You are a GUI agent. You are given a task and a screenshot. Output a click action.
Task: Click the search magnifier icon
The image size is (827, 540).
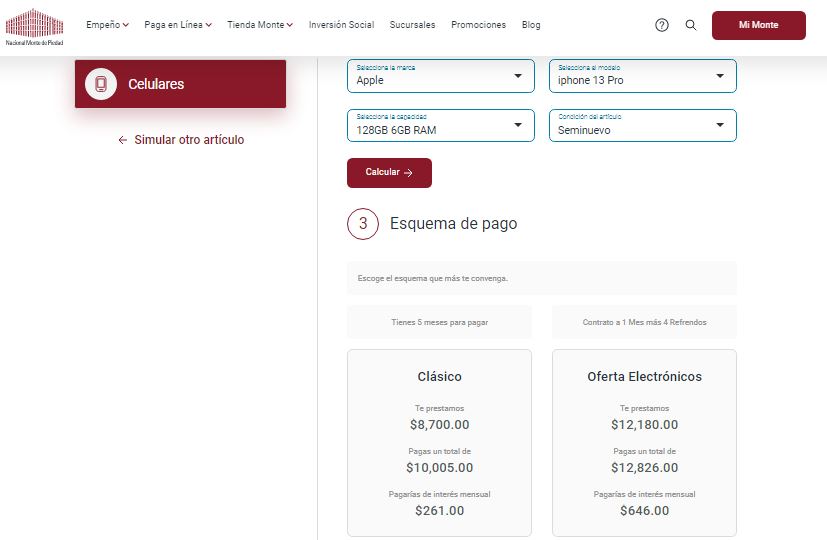(x=690, y=25)
